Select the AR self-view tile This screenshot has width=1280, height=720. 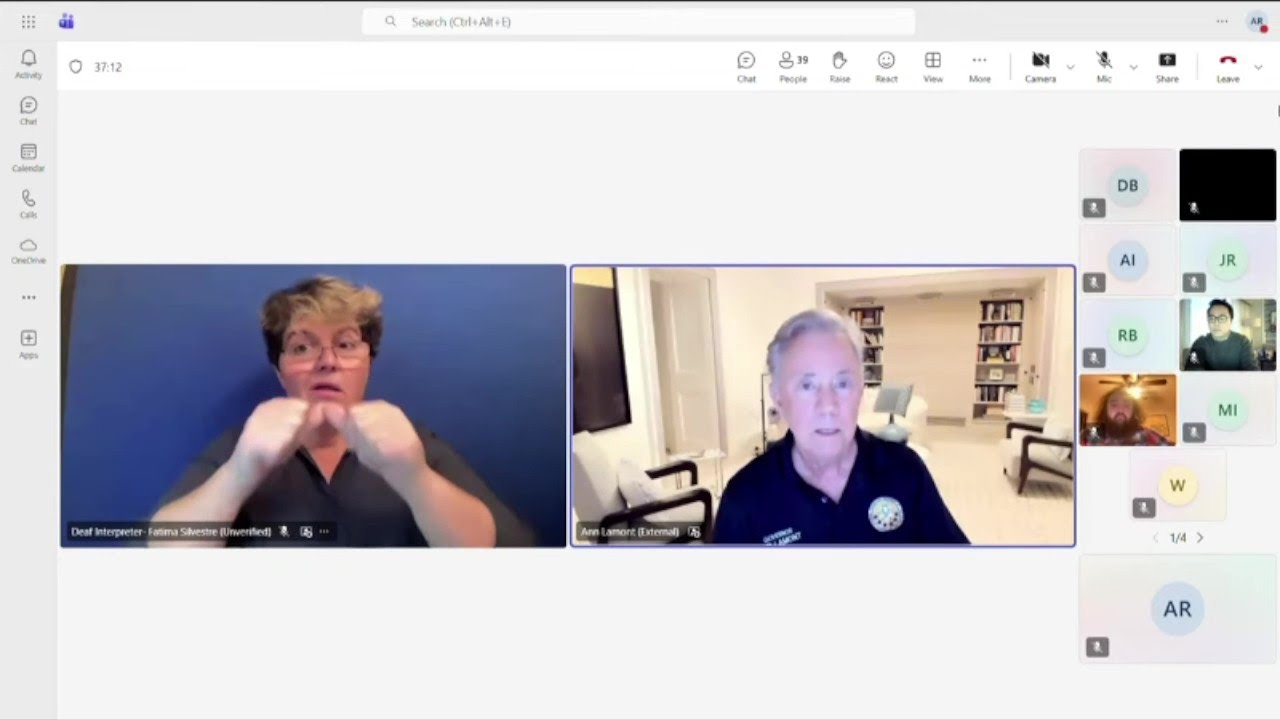point(1178,609)
